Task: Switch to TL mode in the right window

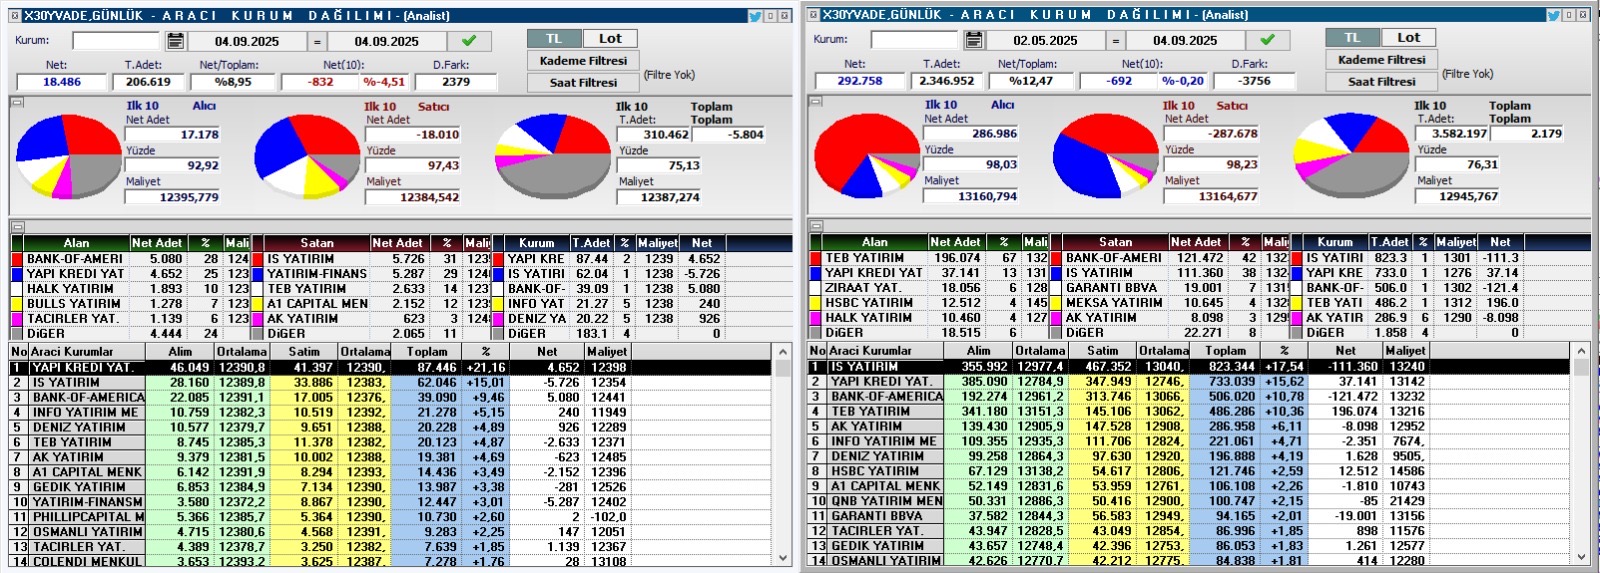Action: [1352, 38]
